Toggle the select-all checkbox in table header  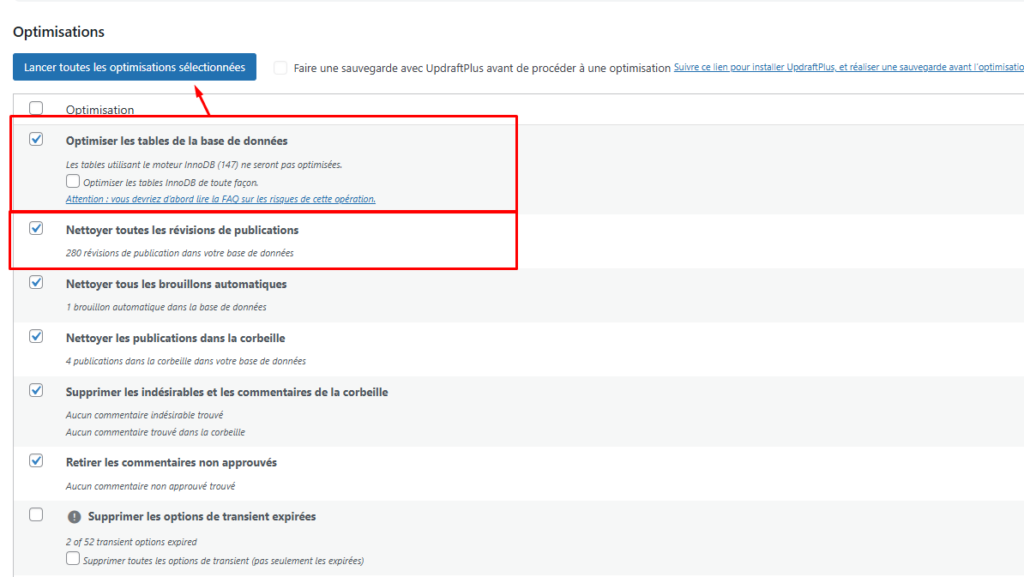pyautogui.click(x=37, y=108)
